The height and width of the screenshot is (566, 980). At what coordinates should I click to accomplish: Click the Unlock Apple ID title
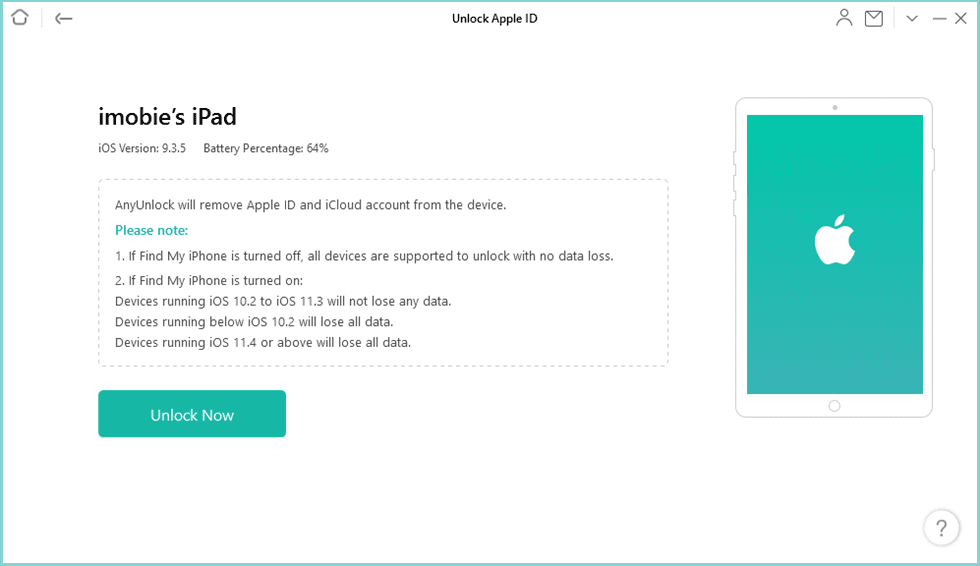(x=495, y=18)
